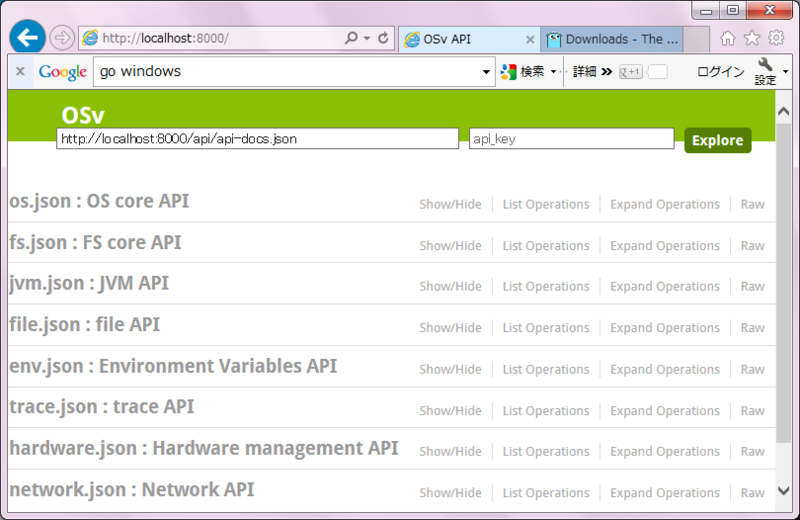Click the OSv logo heading
Viewport: 800px width, 520px height.
point(83,115)
